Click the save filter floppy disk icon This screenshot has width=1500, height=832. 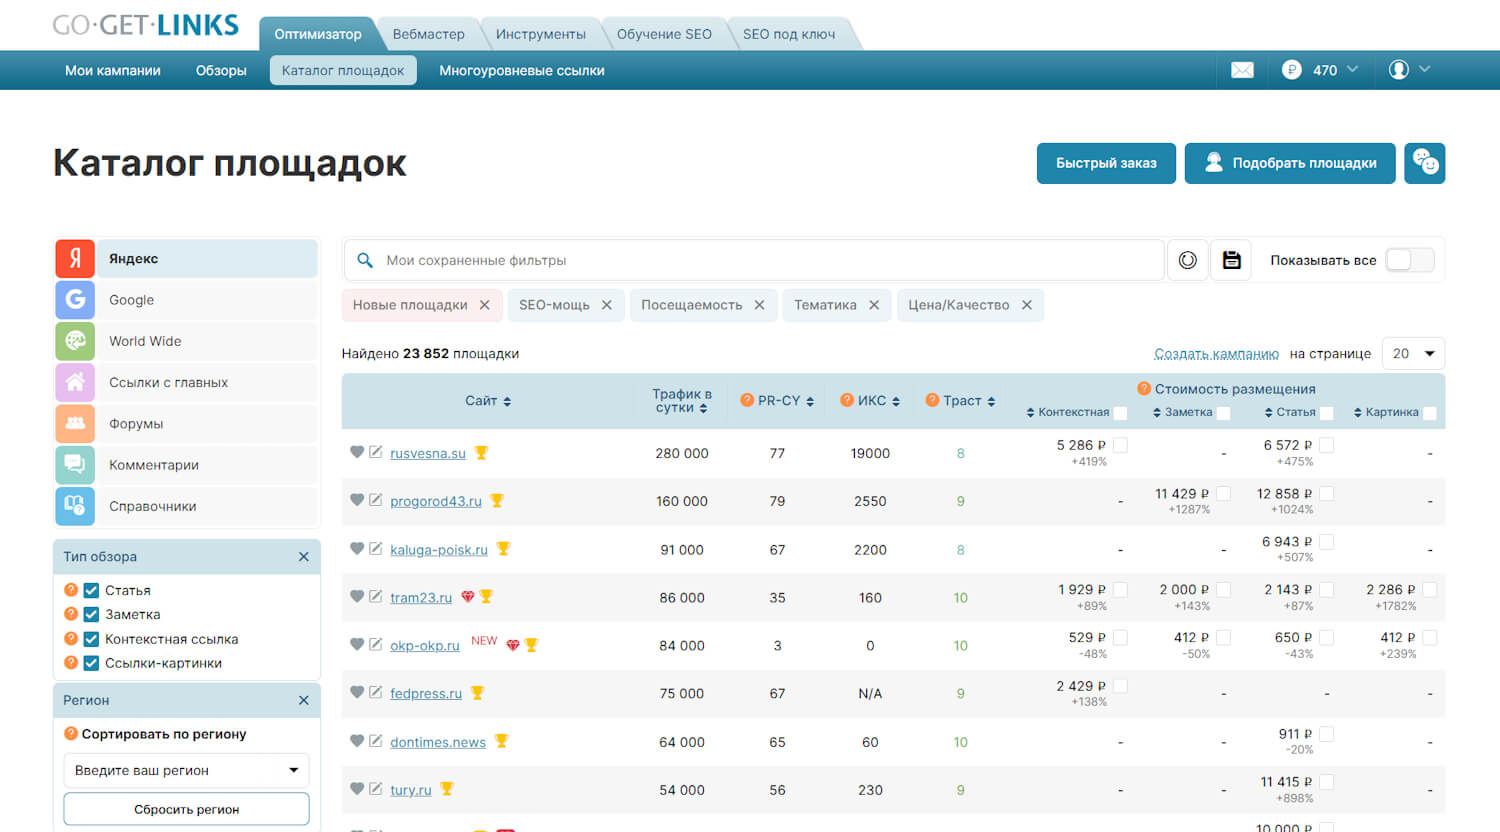click(1231, 260)
